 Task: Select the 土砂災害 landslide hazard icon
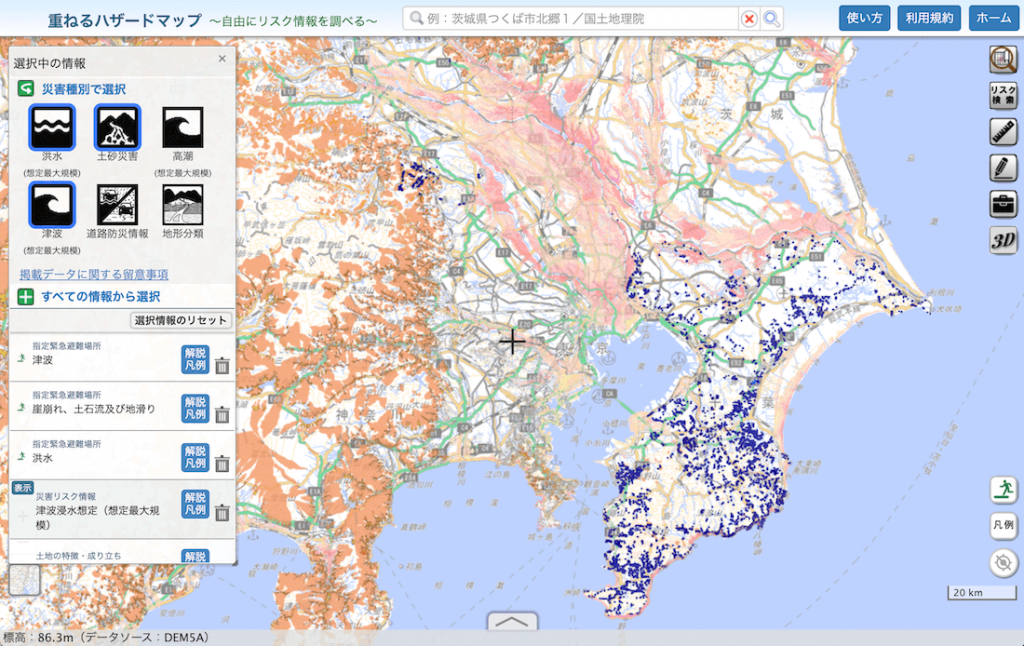[117, 127]
